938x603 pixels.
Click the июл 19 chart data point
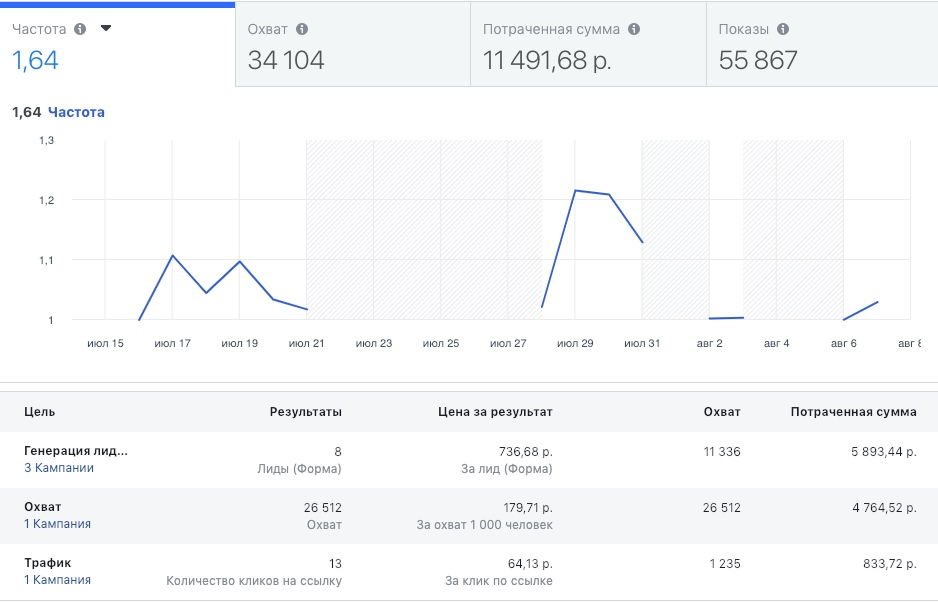239,261
